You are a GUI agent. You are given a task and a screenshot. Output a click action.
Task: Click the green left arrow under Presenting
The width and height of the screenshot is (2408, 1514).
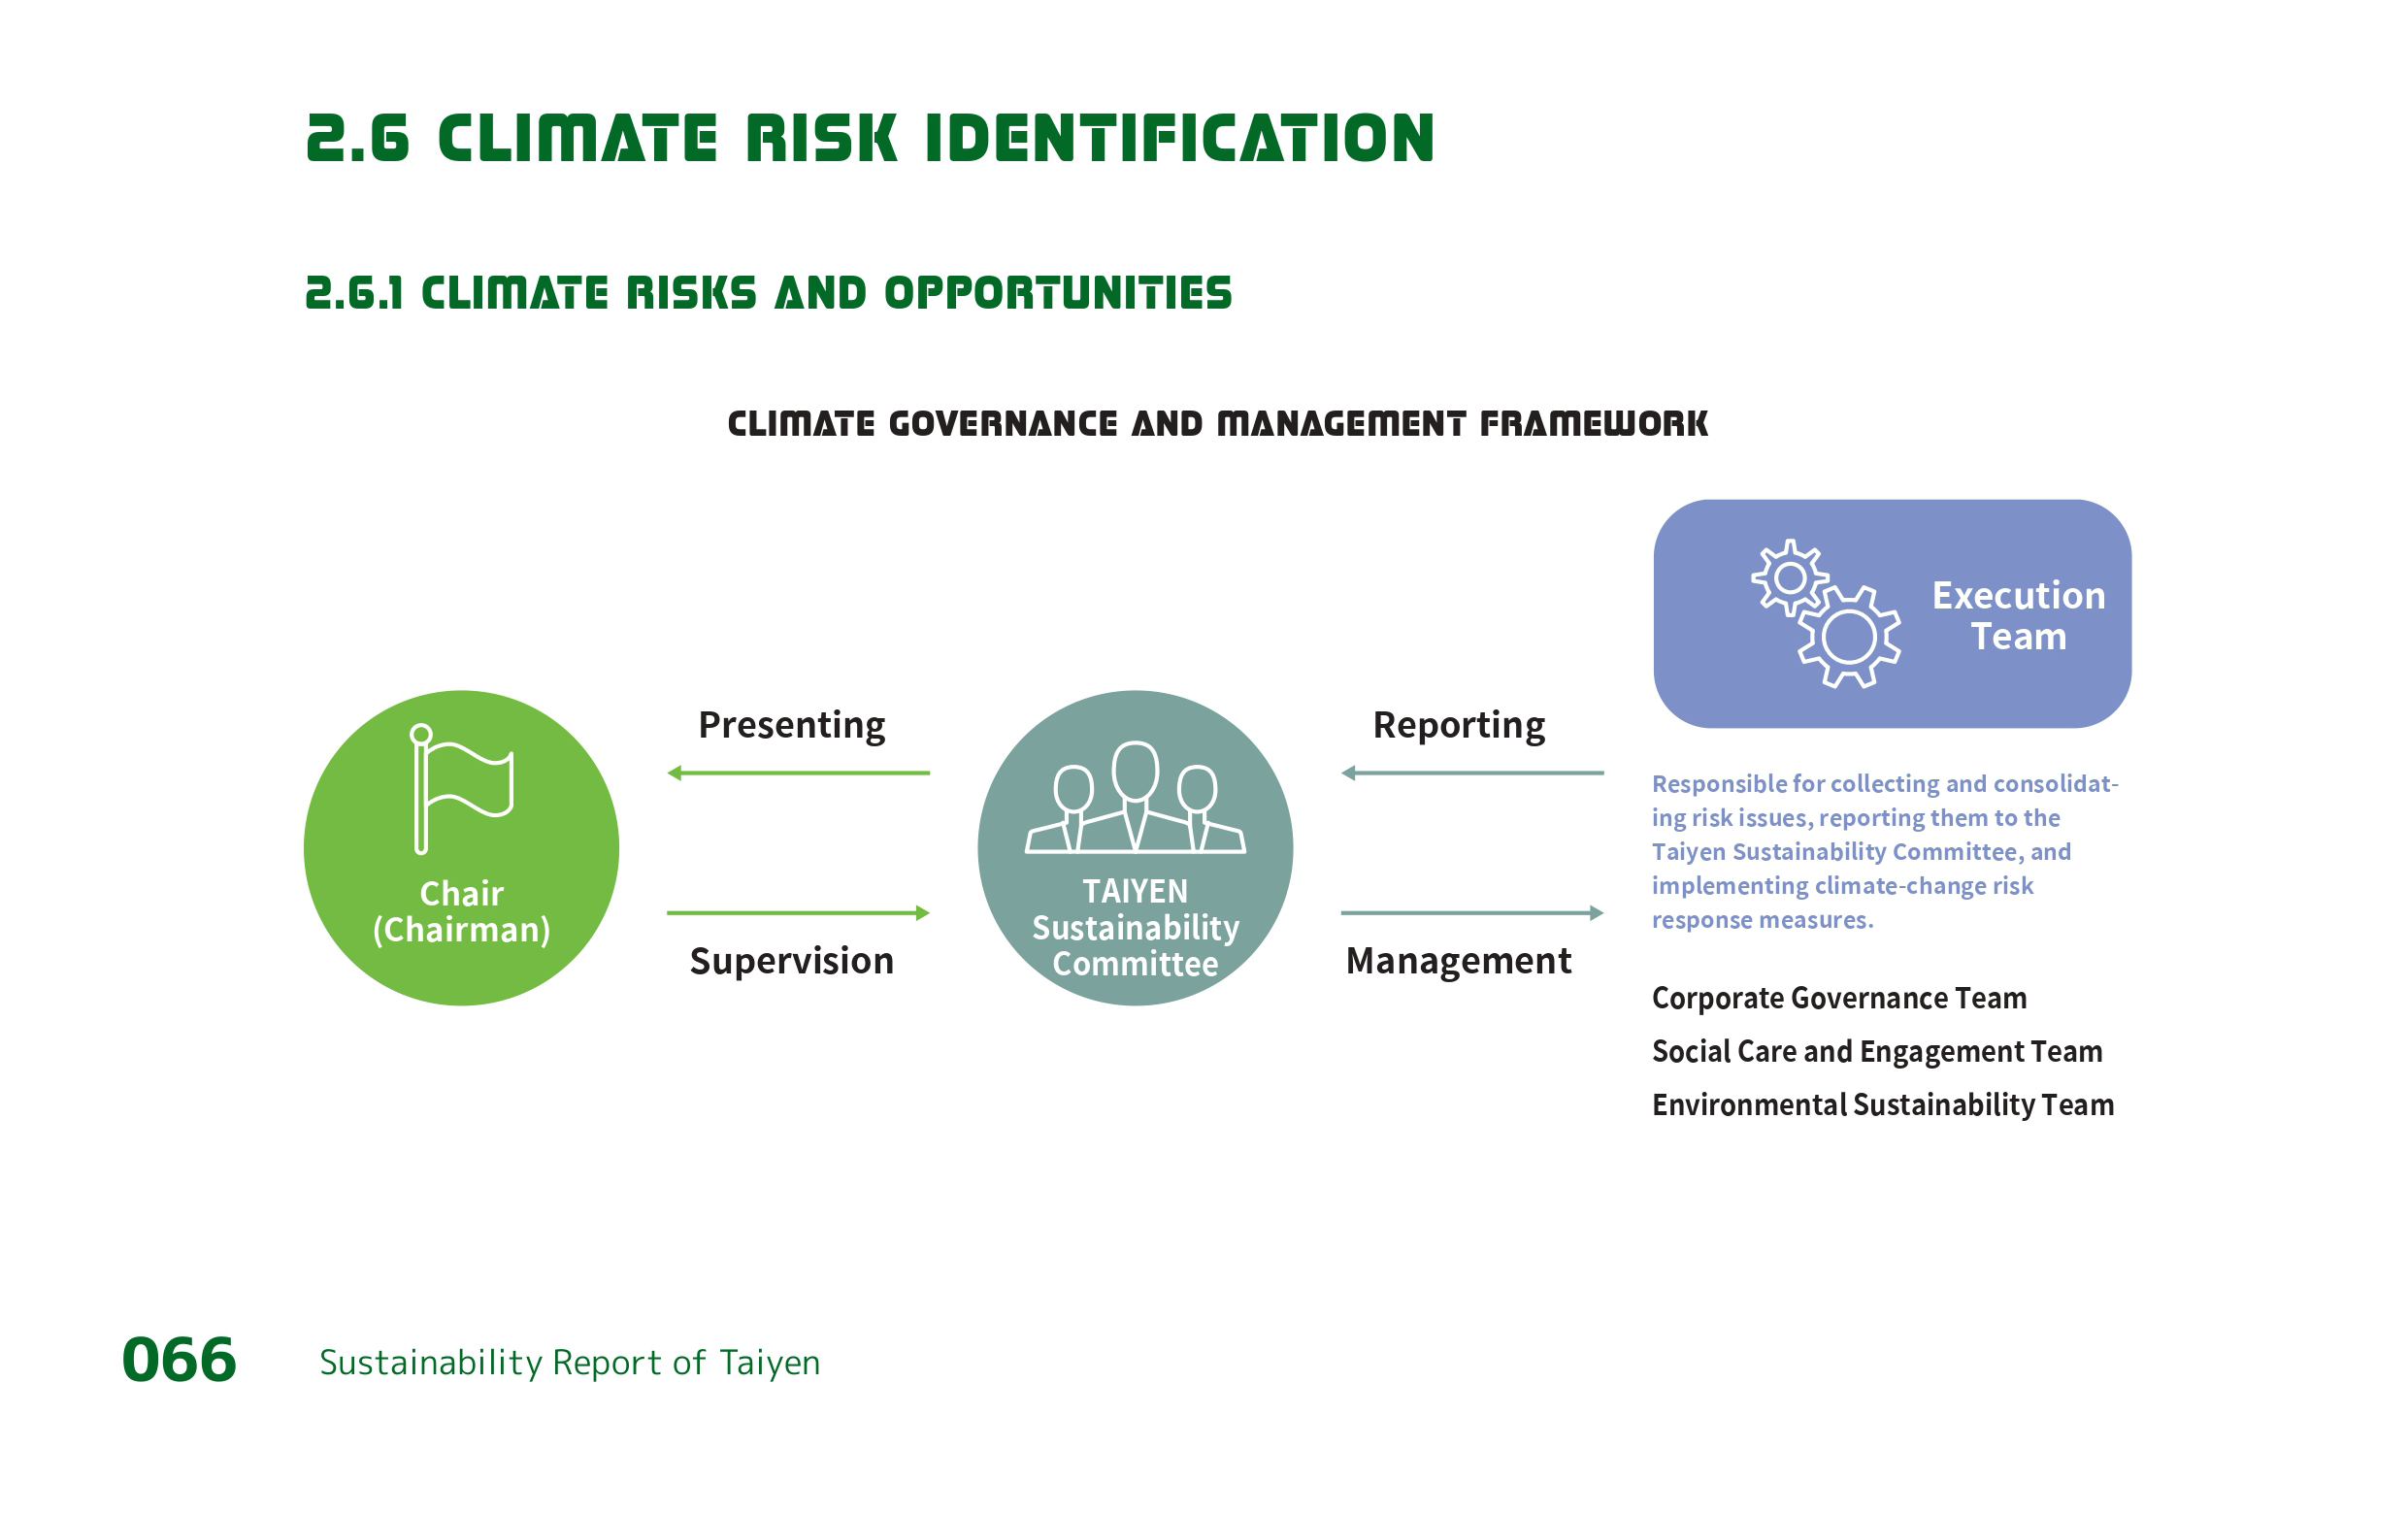click(x=798, y=773)
